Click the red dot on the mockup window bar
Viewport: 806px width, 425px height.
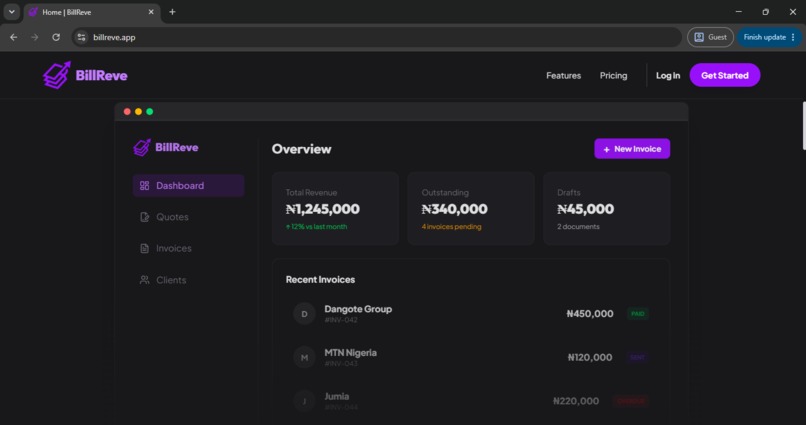click(x=127, y=112)
